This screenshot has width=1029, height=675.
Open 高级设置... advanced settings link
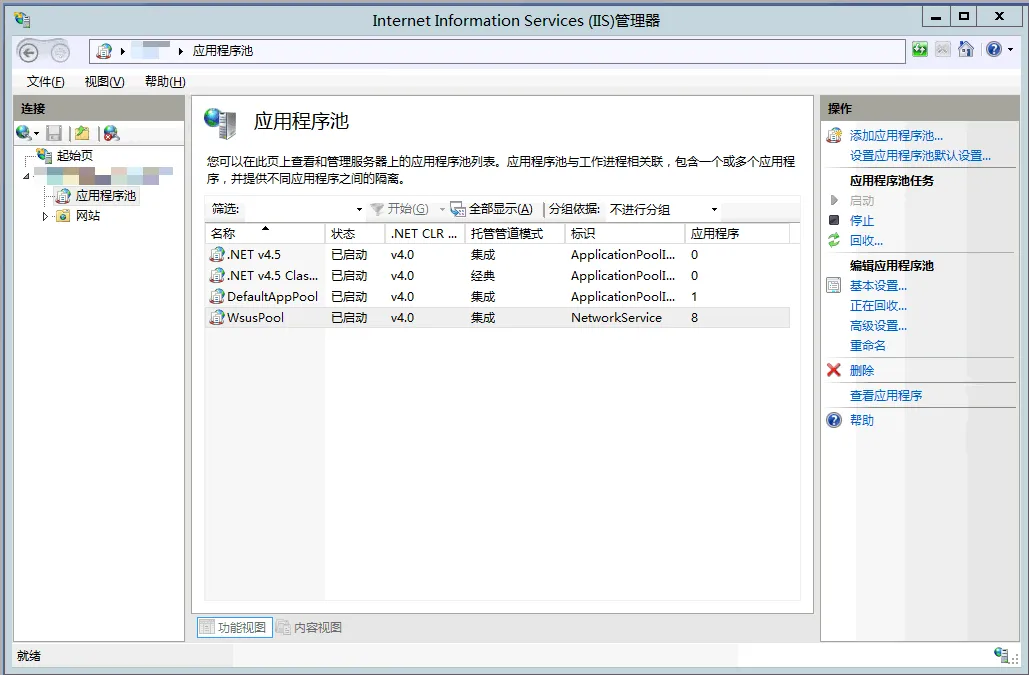(878, 325)
